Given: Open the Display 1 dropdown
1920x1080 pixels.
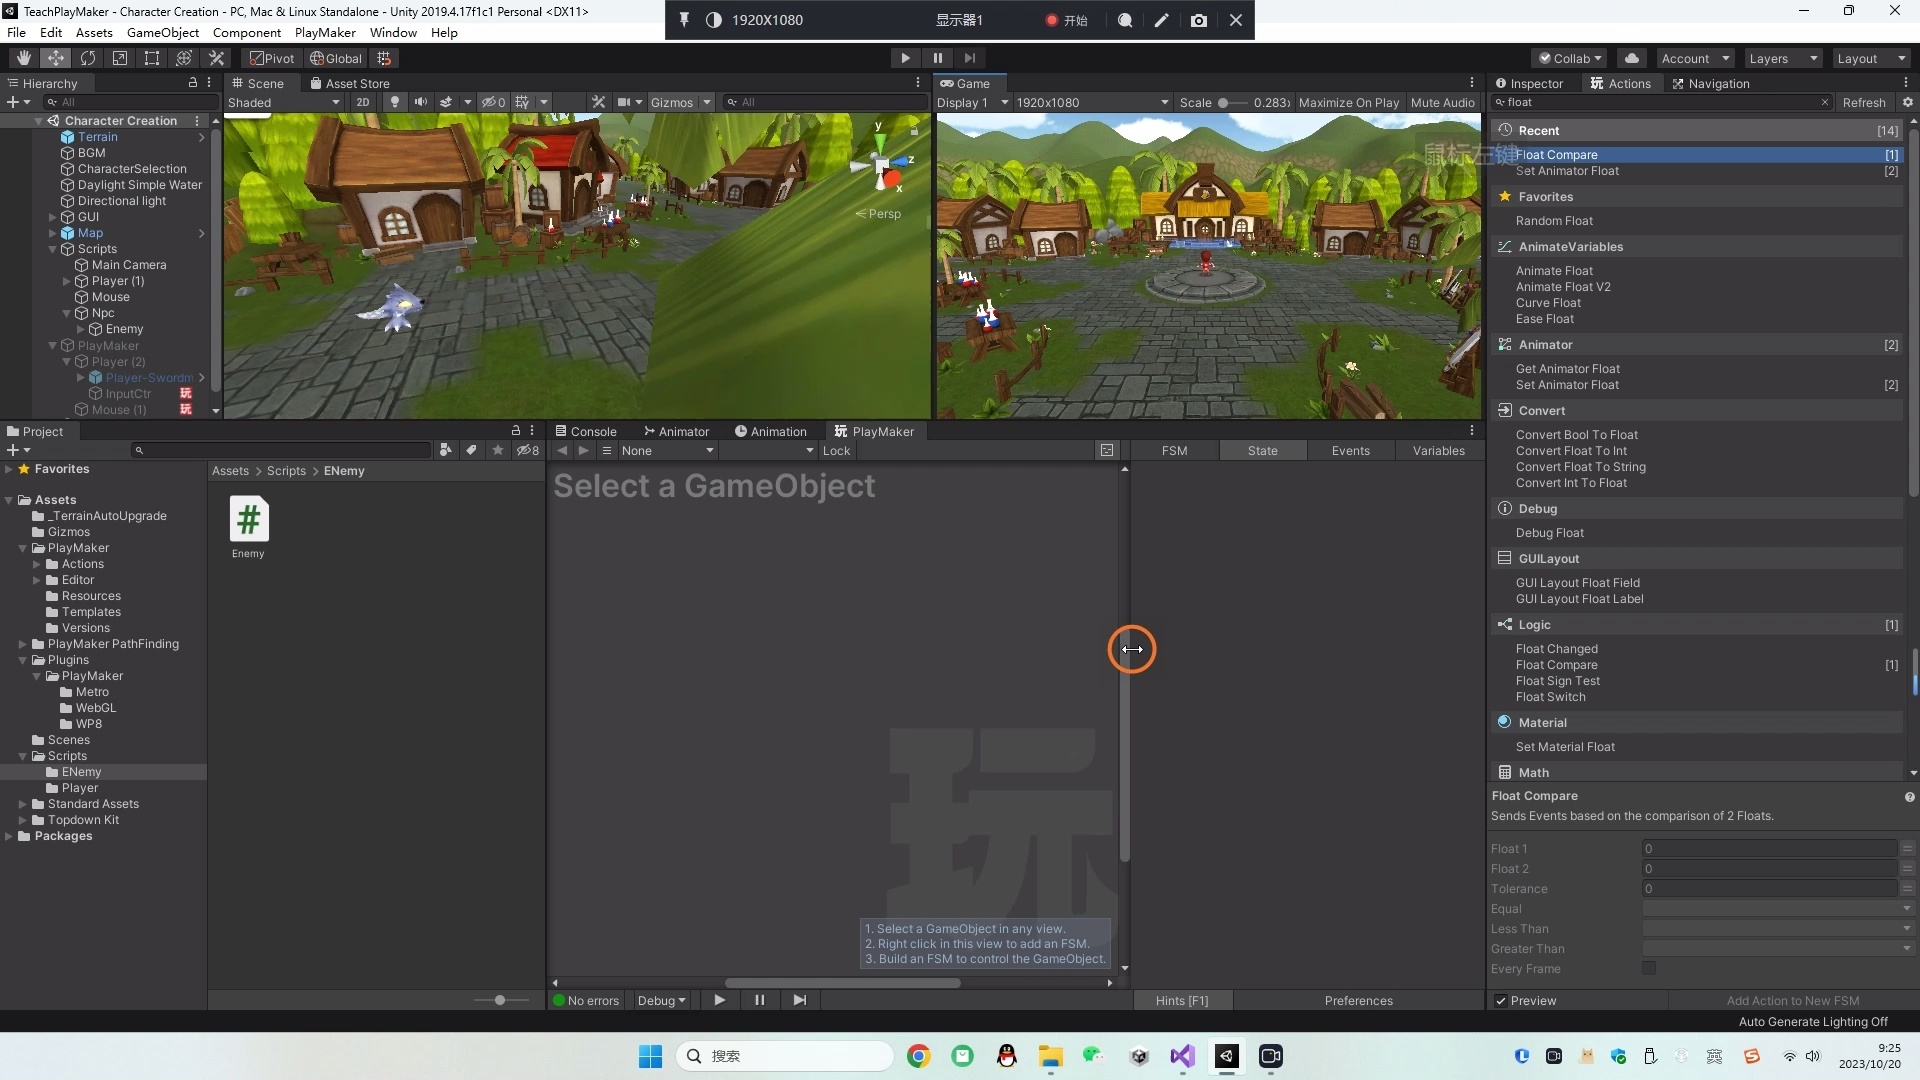Looking at the screenshot, I should click(972, 102).
